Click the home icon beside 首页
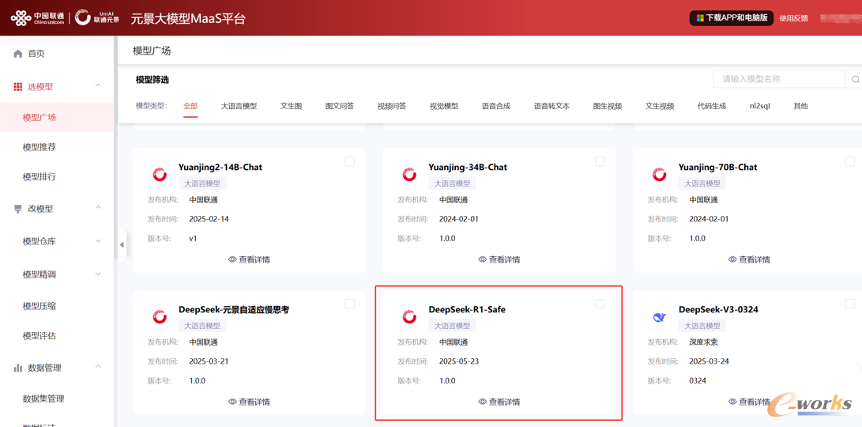Image resolution: width=862 pixels, height=427 pixels. (x=18, y=54)
